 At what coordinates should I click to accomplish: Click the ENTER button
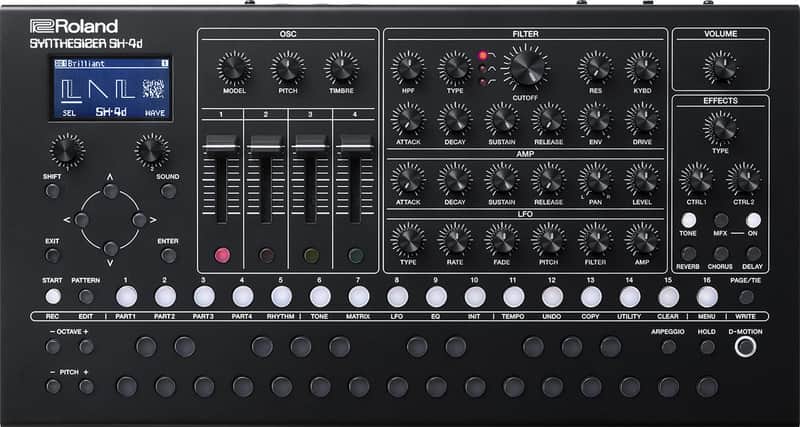(x=168, y=256)
